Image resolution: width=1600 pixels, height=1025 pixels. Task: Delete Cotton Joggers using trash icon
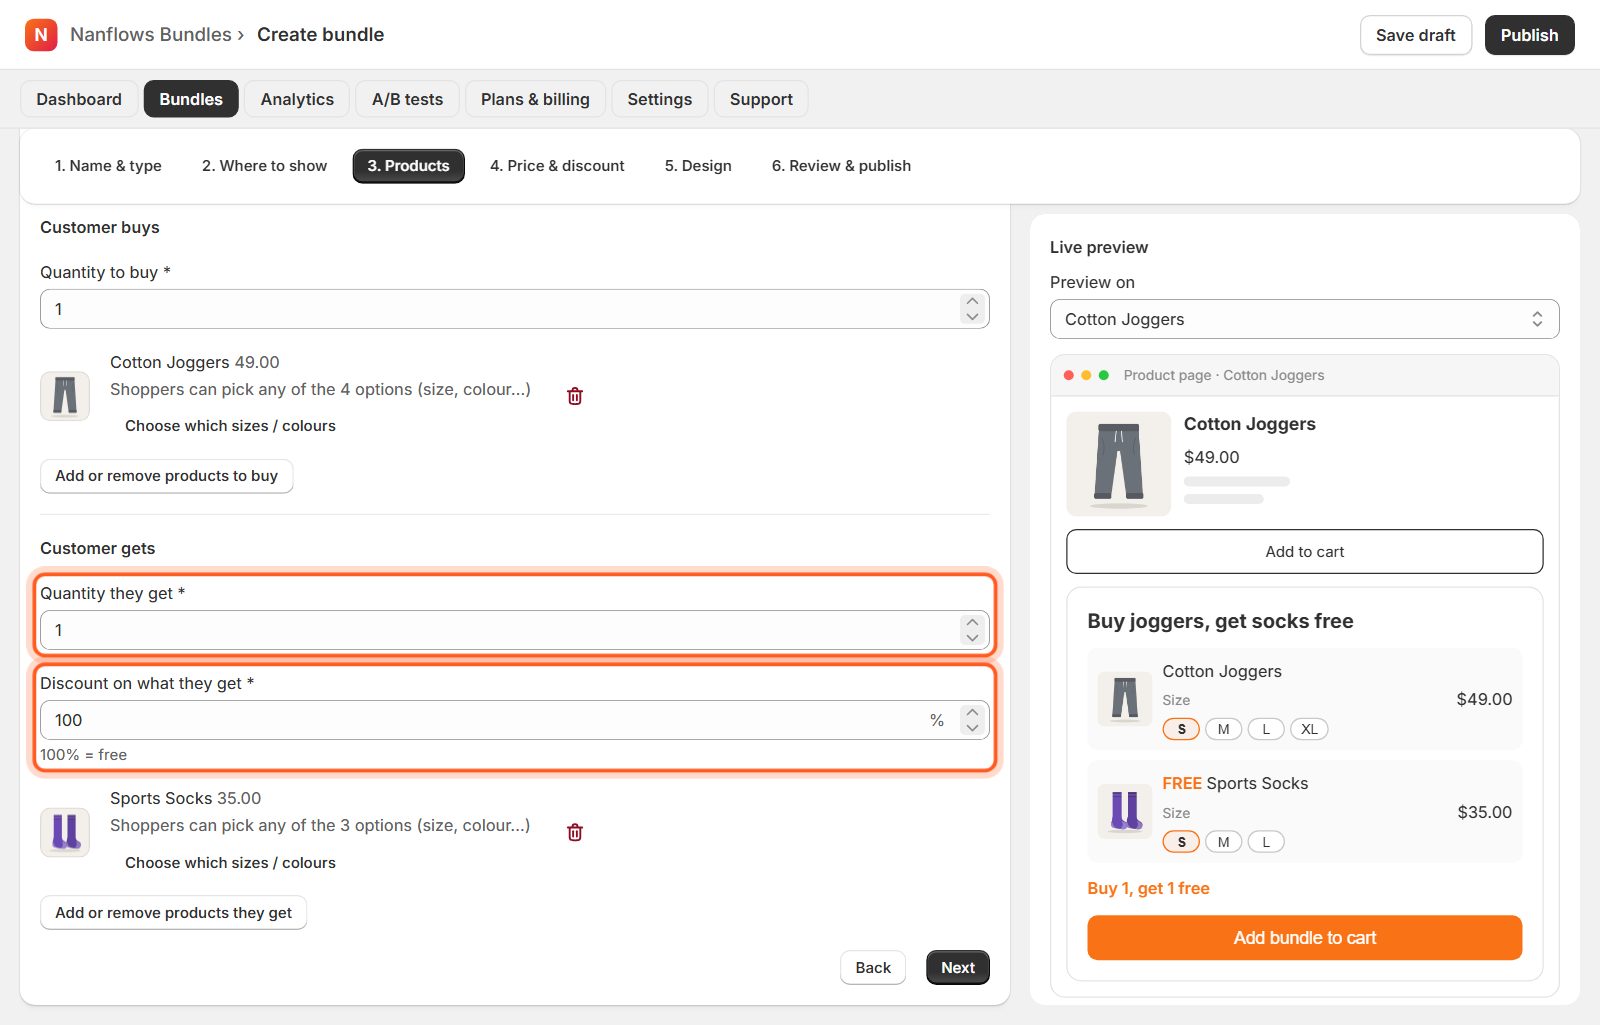pyautogui.click(x=575, y=396)
